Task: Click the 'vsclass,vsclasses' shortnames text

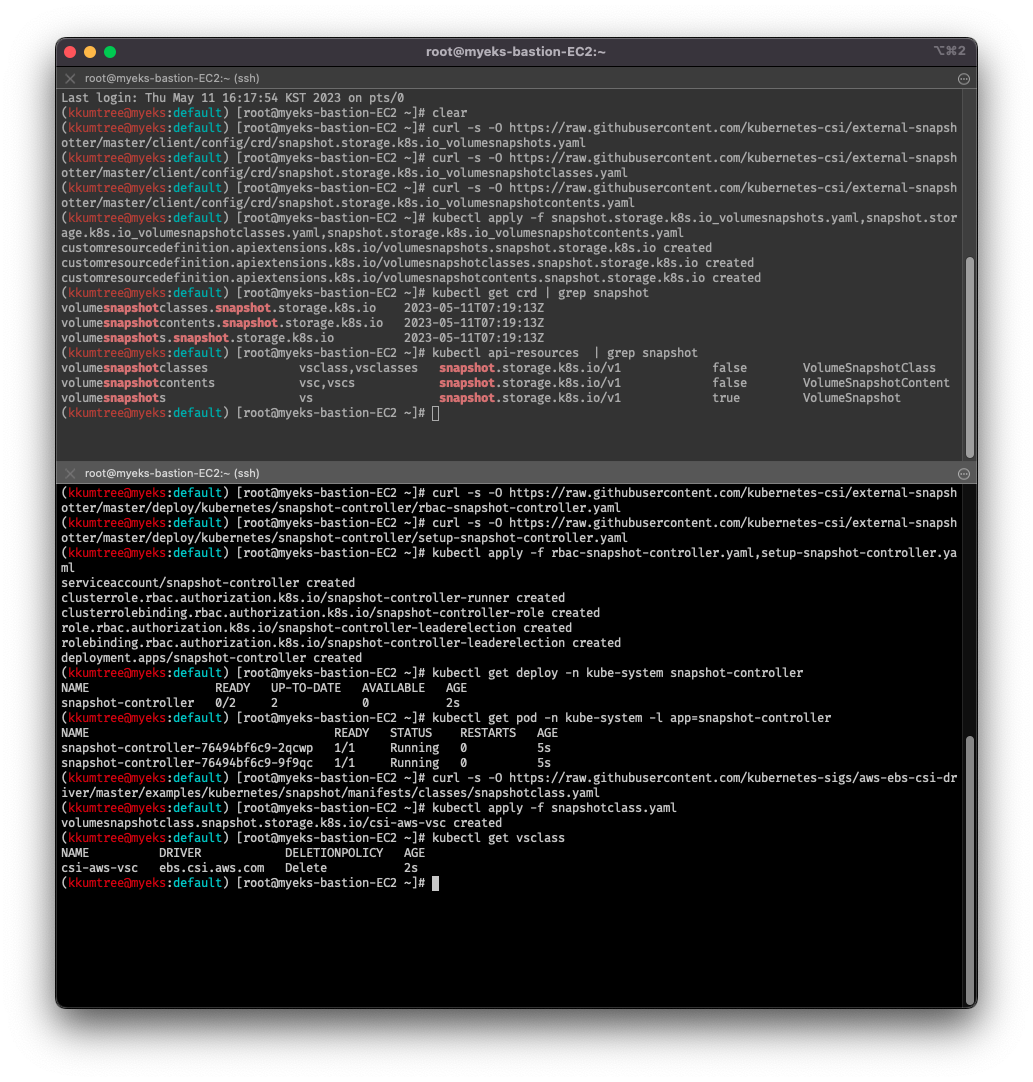Action: (358, 368)
